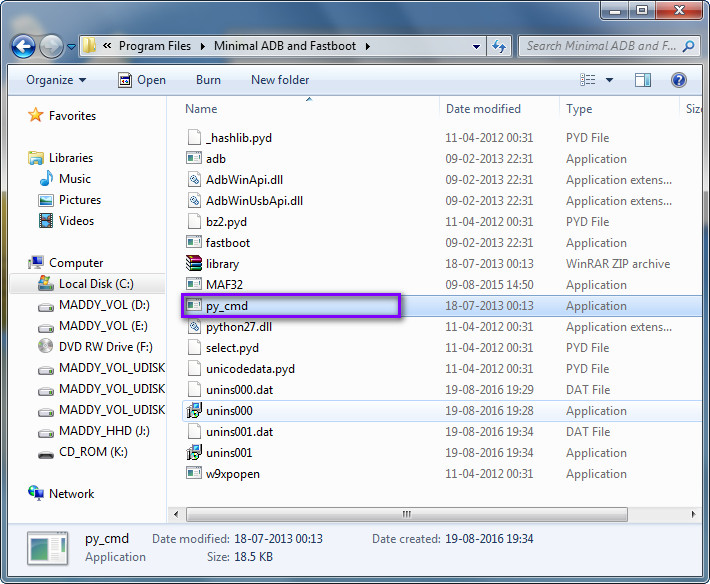Expand the hidden path chevron «
The image size is (710, 584).
point(107,46)
